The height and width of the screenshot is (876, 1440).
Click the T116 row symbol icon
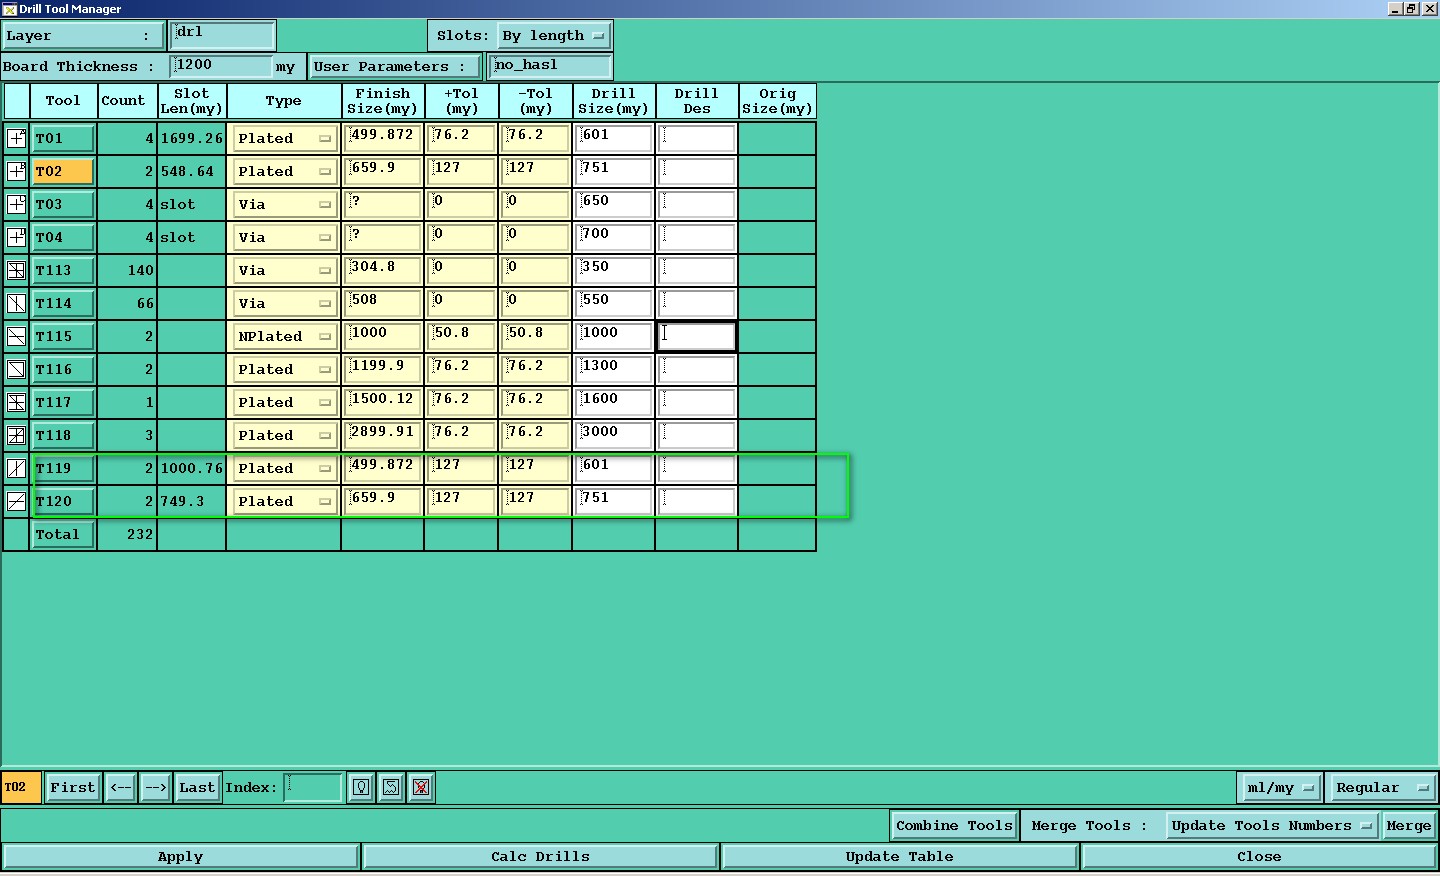pos(16,369)
